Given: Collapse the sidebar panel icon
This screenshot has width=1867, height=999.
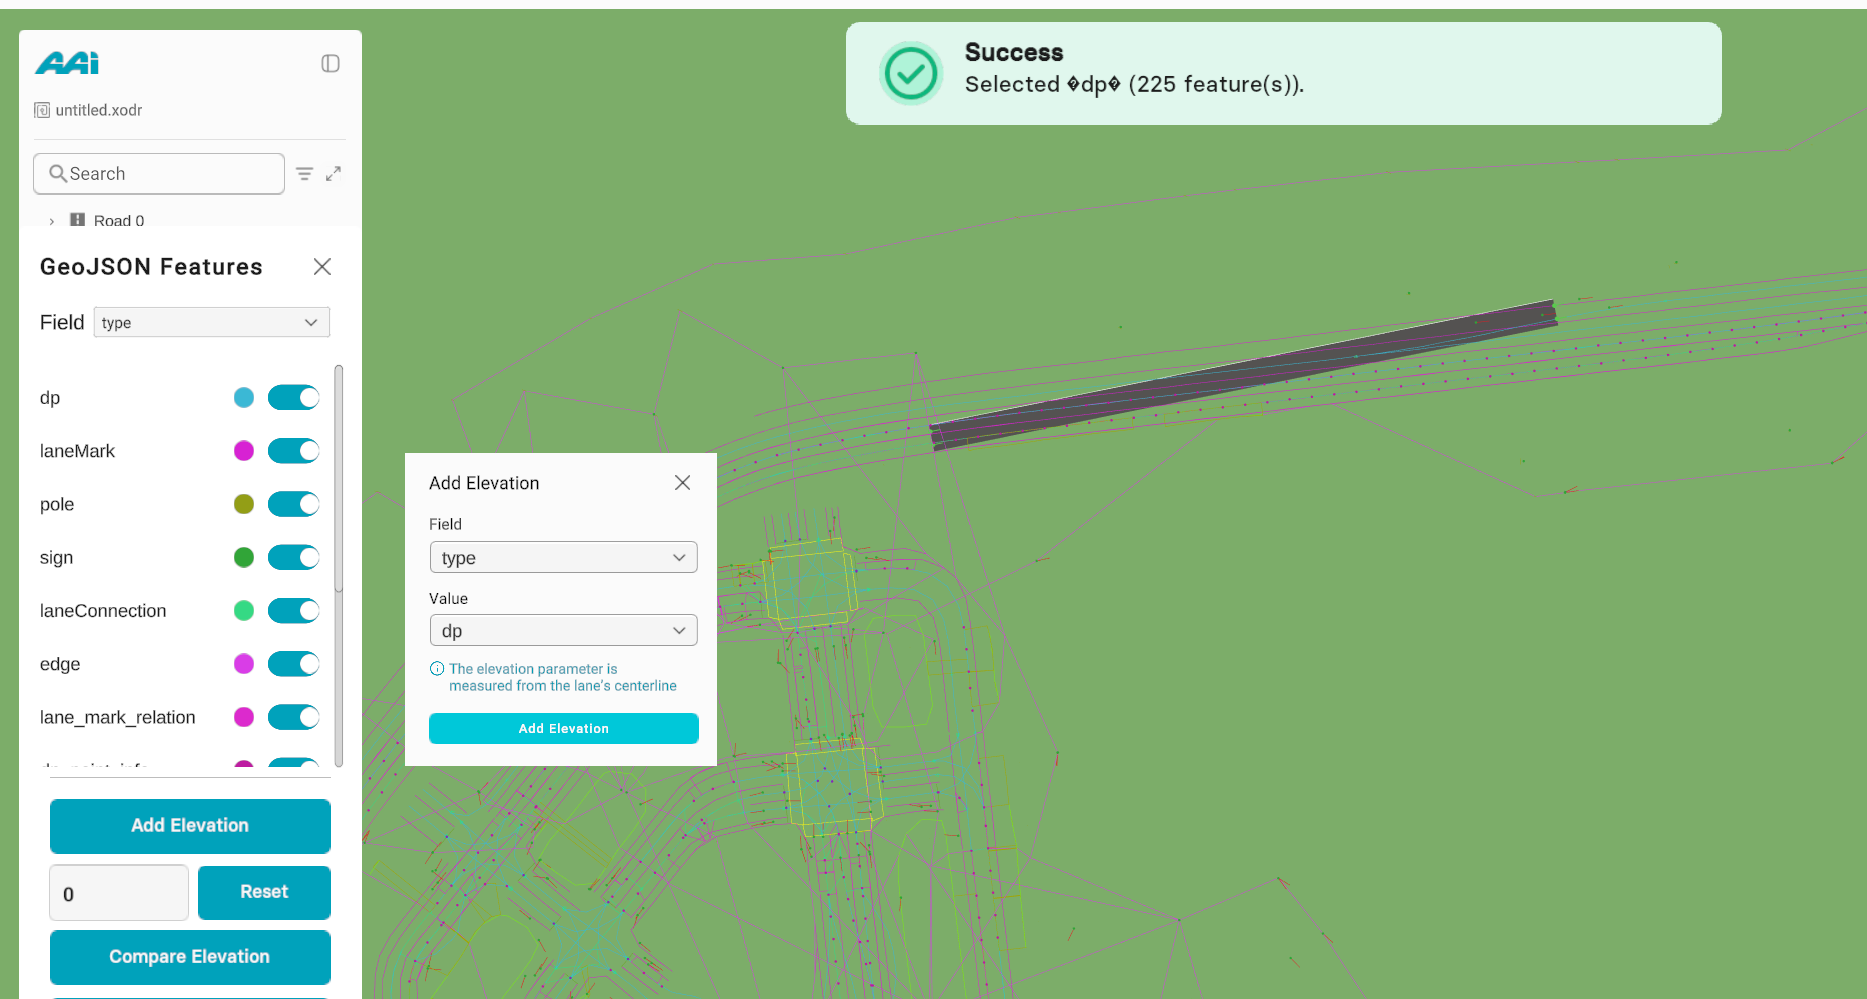Looking at the screenshot, I should (x=330, y=64).
